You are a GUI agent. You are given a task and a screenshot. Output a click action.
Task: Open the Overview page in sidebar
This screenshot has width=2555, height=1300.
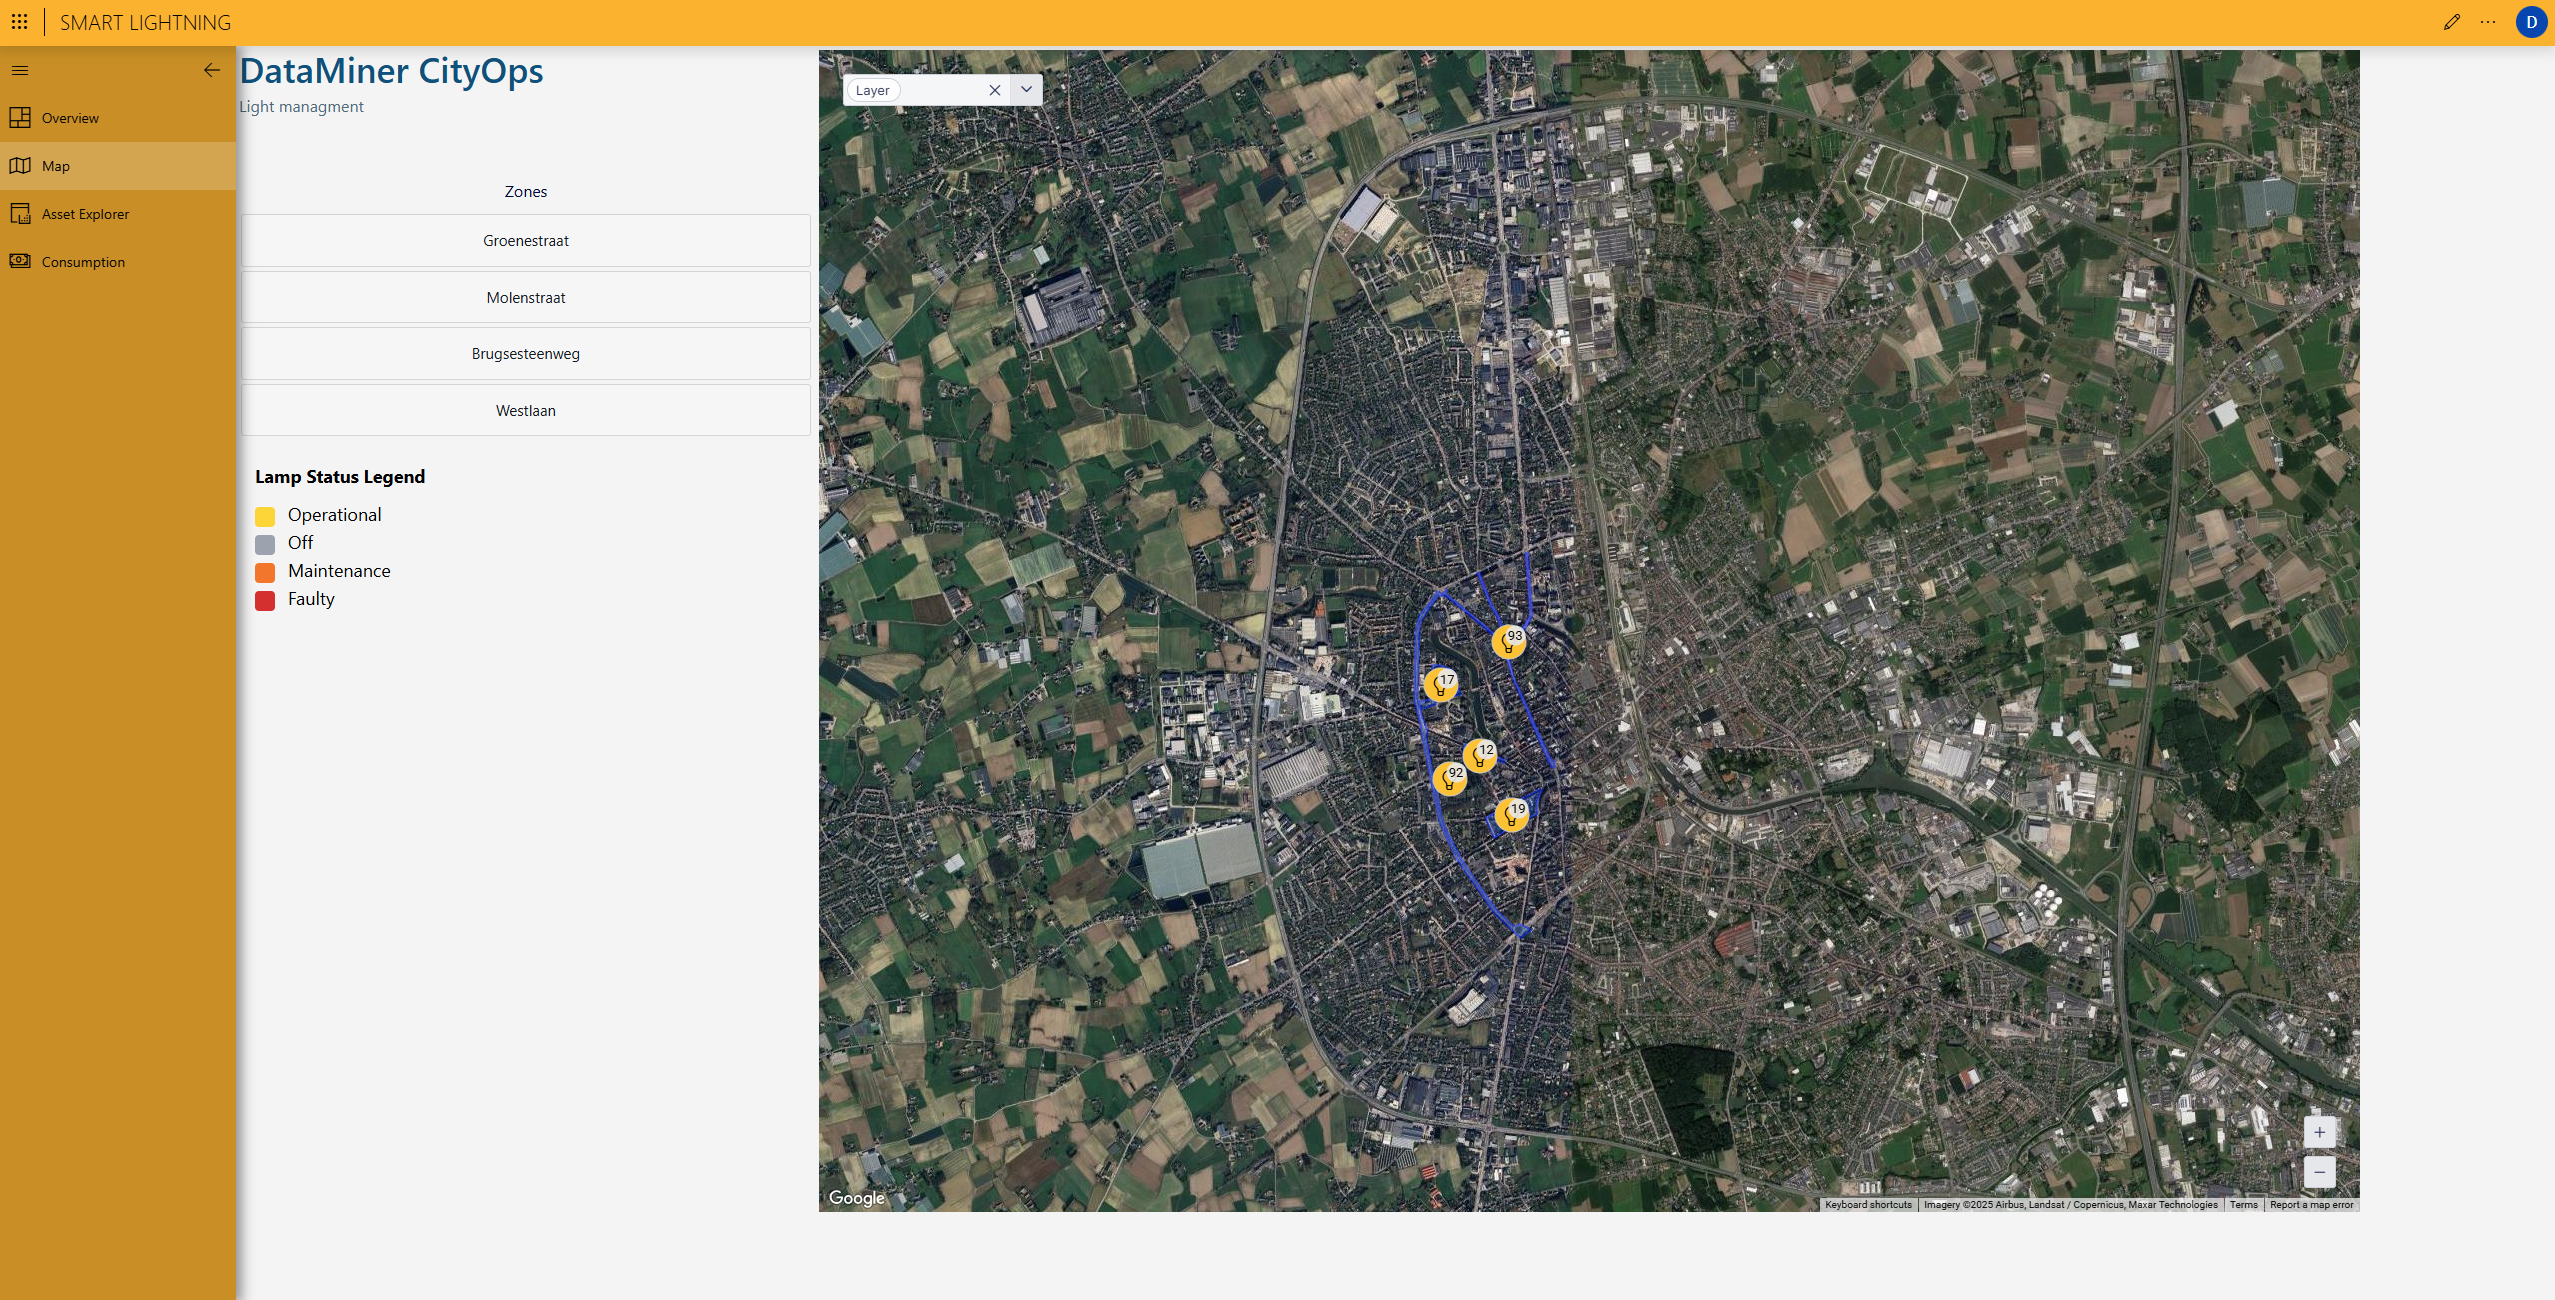click(x=70, y=118)
